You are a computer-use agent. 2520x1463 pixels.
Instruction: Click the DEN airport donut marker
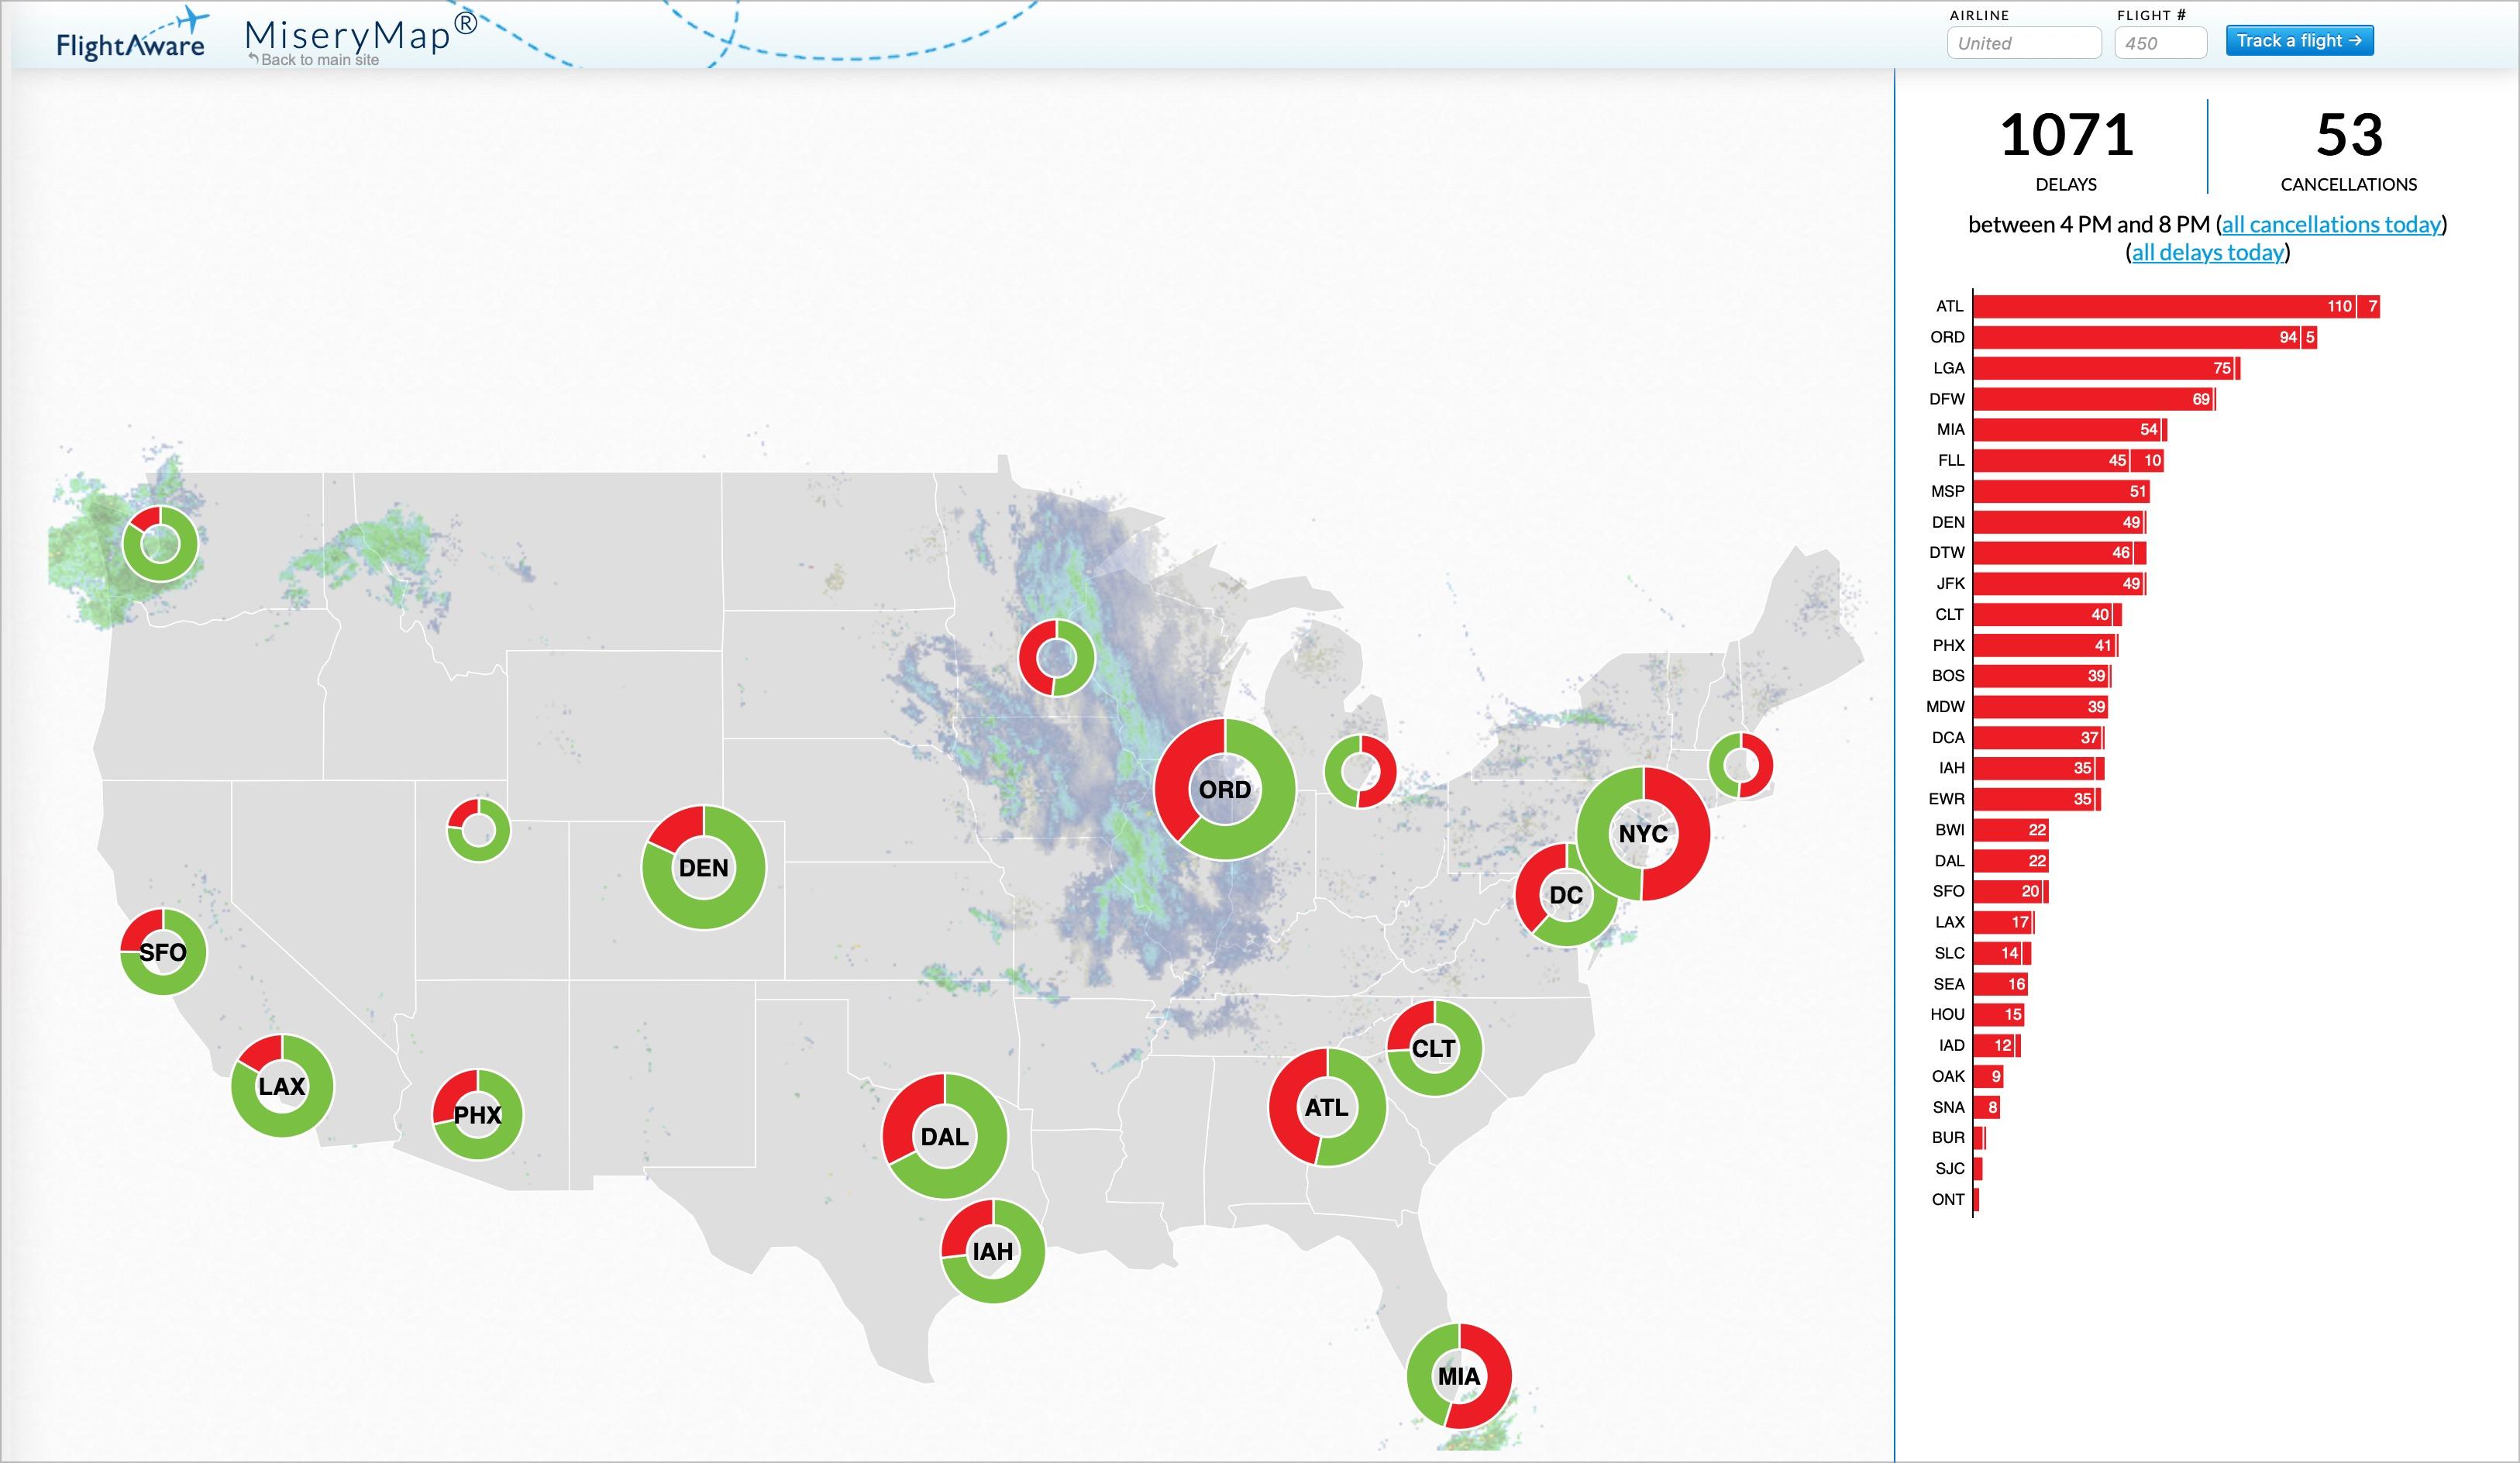pos(703,867)
